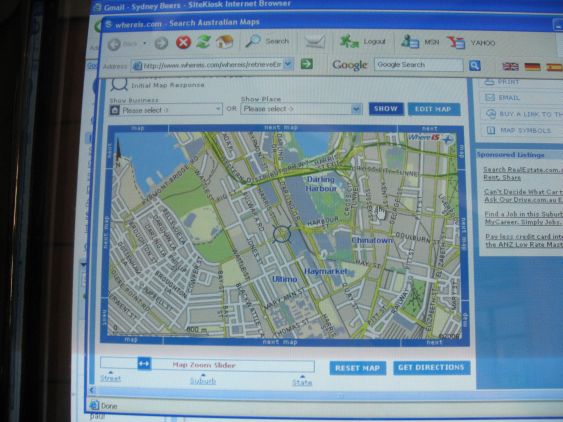This screenshot has width=563, height=422.
Task: Click the green Go arrow next to address
Action: (307, 64)
